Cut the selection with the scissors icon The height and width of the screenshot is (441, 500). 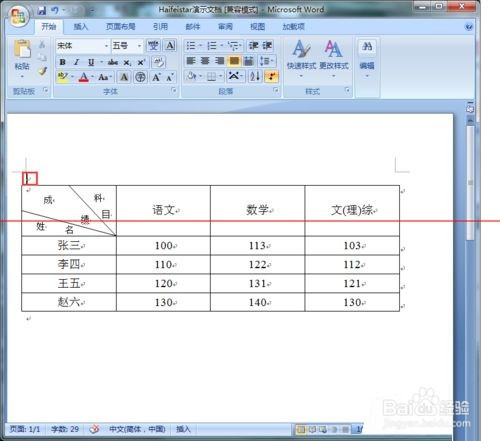tap(42, 44)
